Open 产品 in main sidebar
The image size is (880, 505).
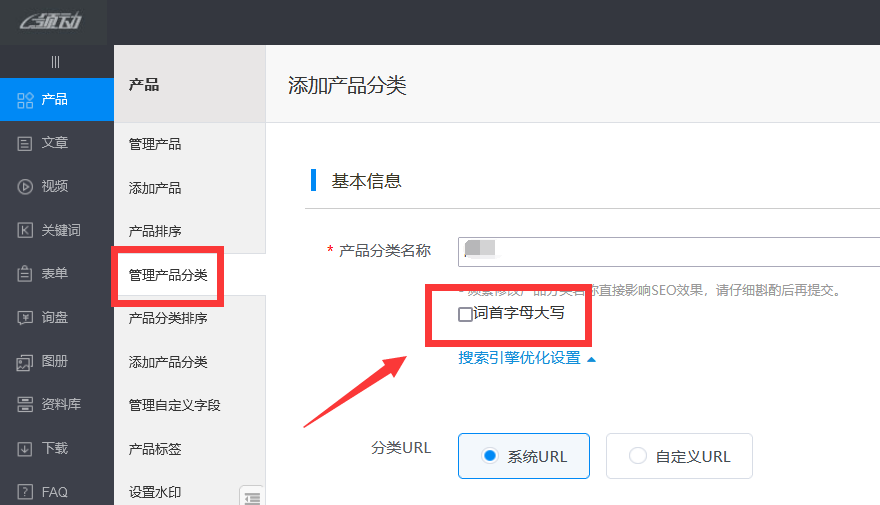point(54,99)
